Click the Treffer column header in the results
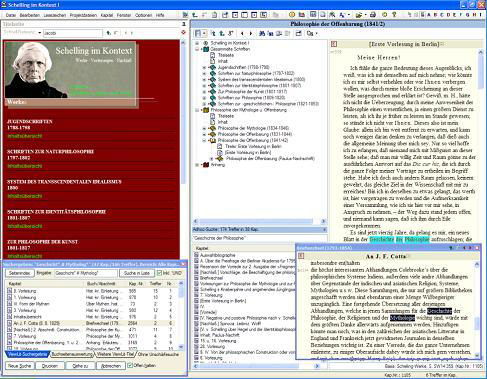The width and height of the screenshot is (487, 379). (x=156, y=284)
